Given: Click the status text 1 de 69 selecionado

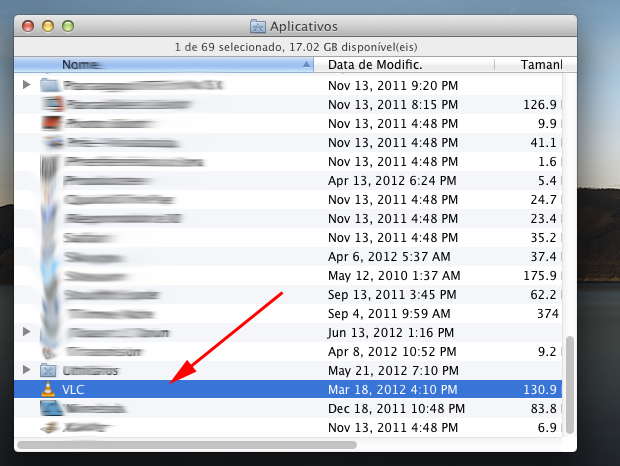Looking at the screenshot, I should [230, 47].
